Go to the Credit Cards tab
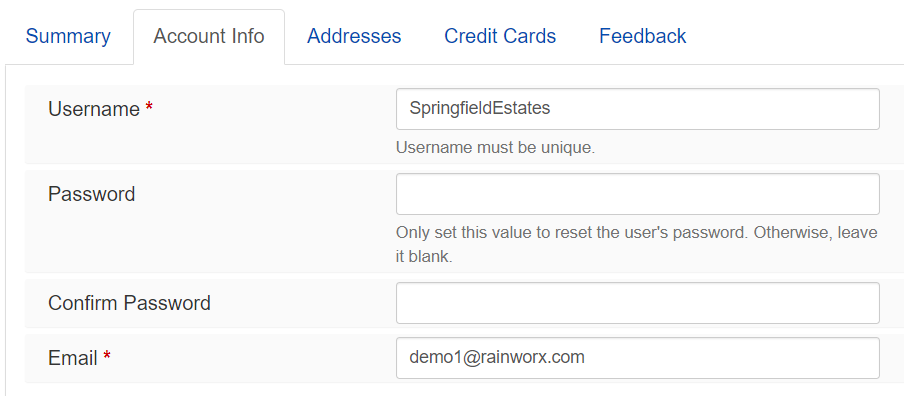904x396 pixels. [500, 36]
